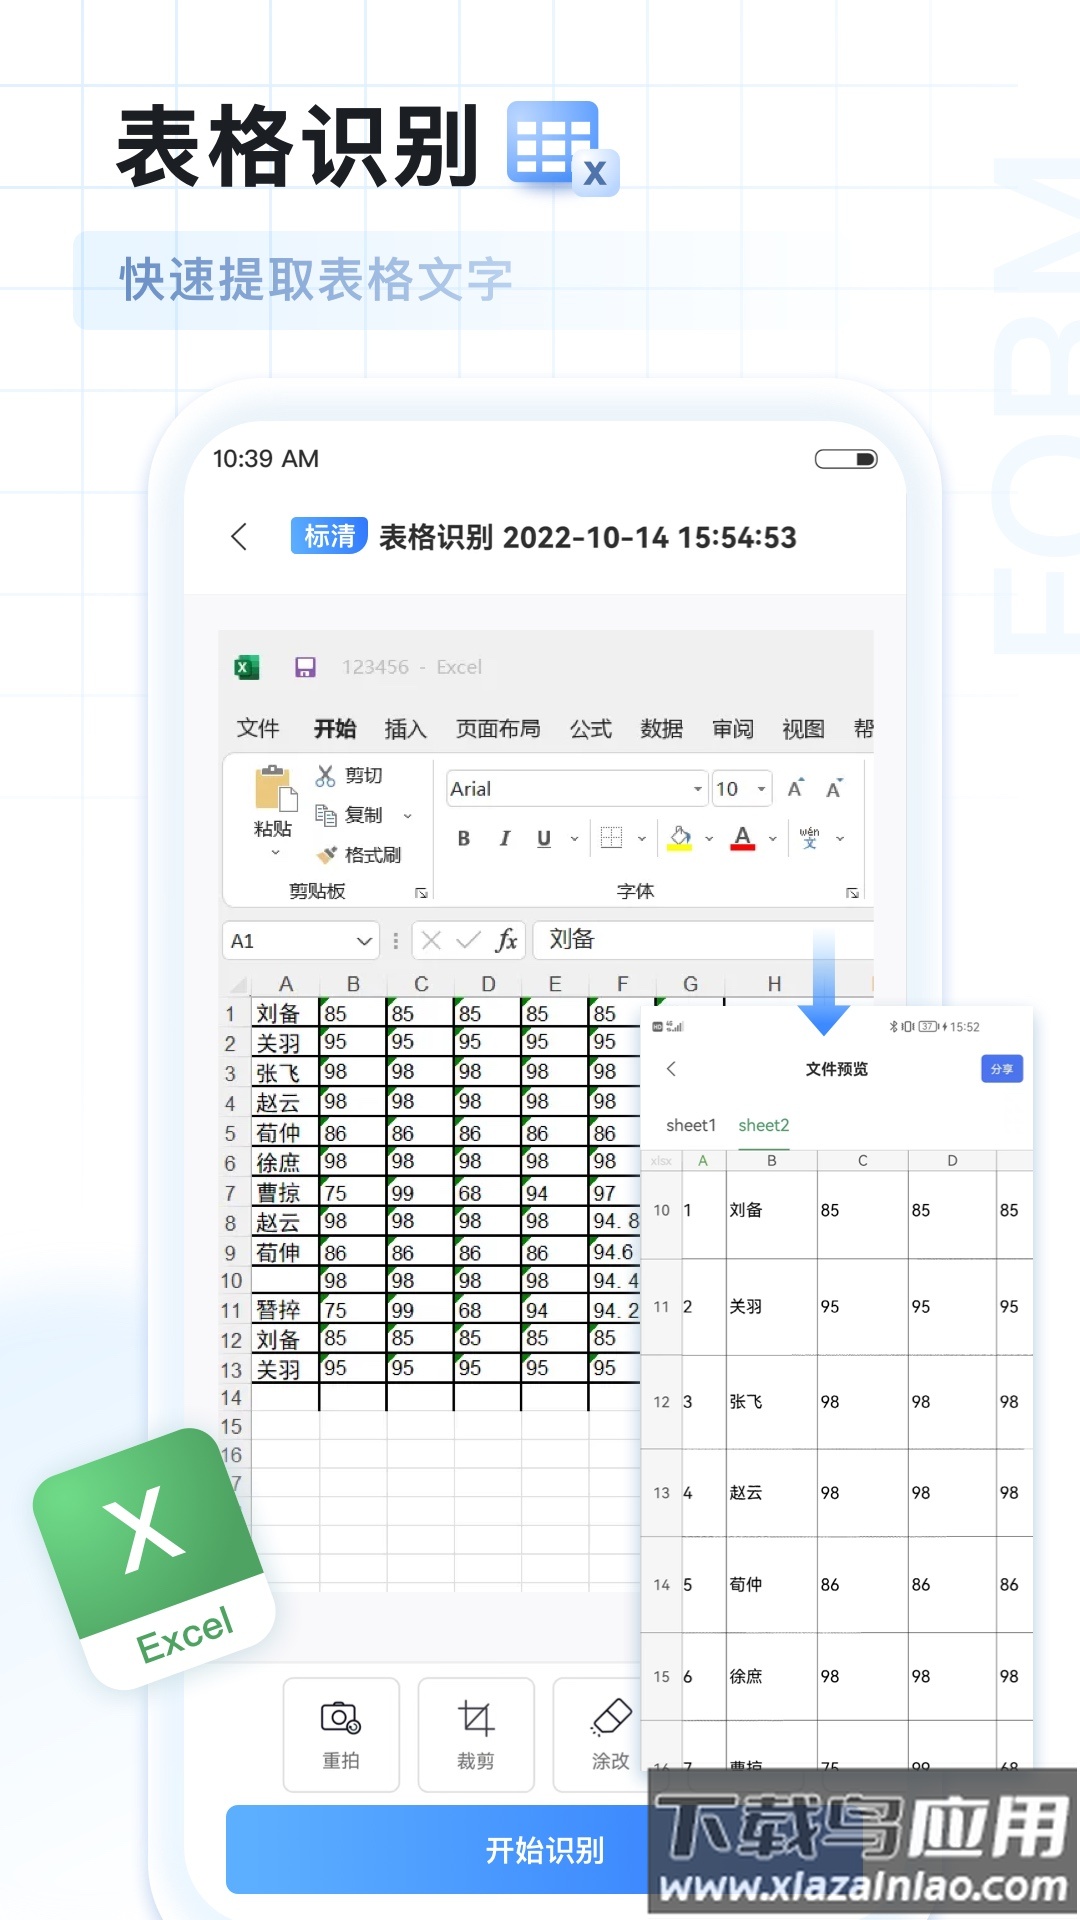The height and width of the screenshot is (1920, 1080).
Task: Tap the blue 分享 button
Action: [1001, 1069]
